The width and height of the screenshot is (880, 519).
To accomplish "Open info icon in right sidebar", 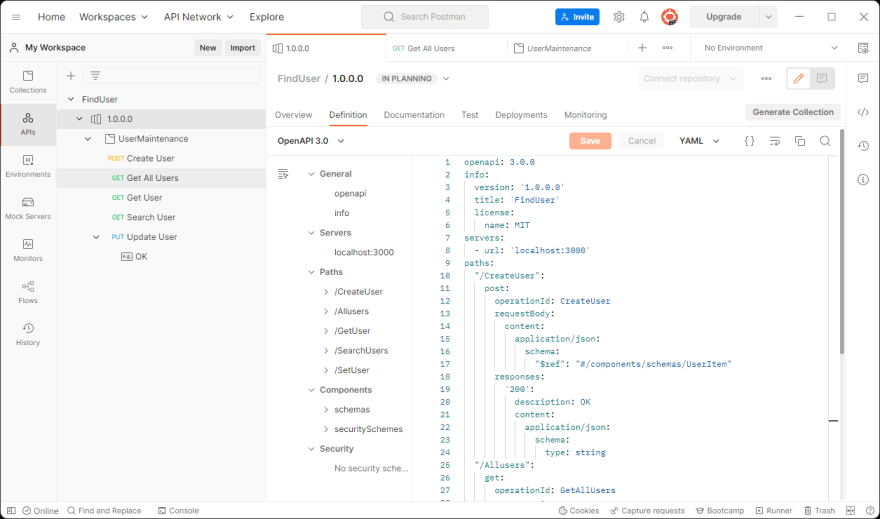I will coord(863,180).
